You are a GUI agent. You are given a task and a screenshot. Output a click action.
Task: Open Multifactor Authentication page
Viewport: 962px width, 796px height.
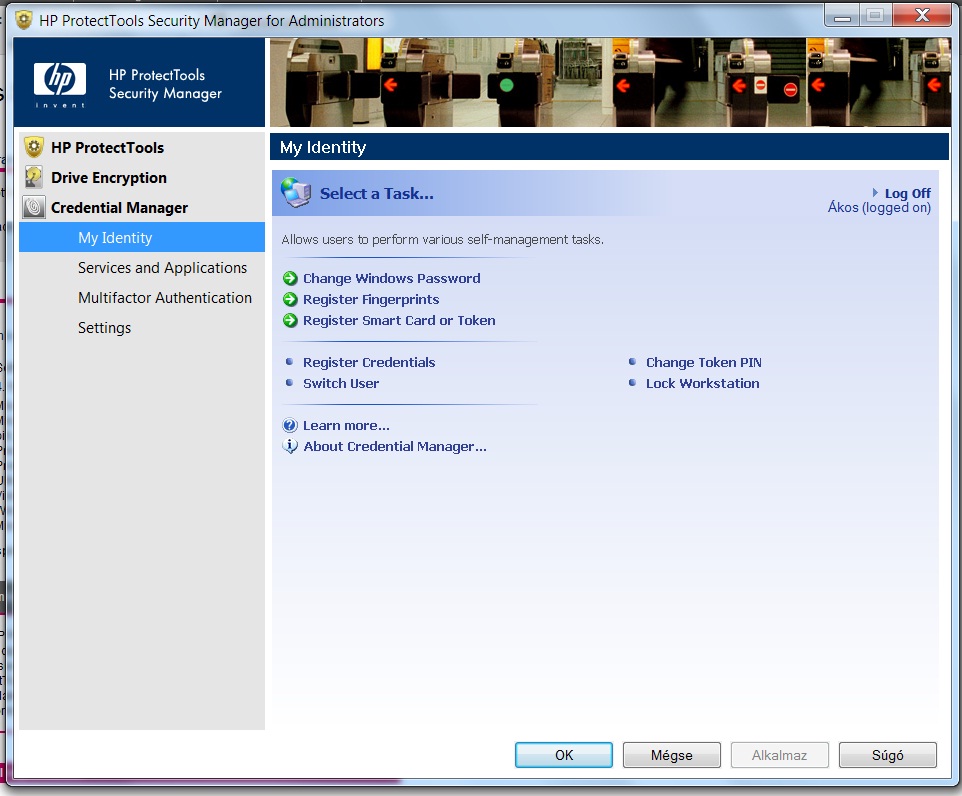tap(164, 298)
